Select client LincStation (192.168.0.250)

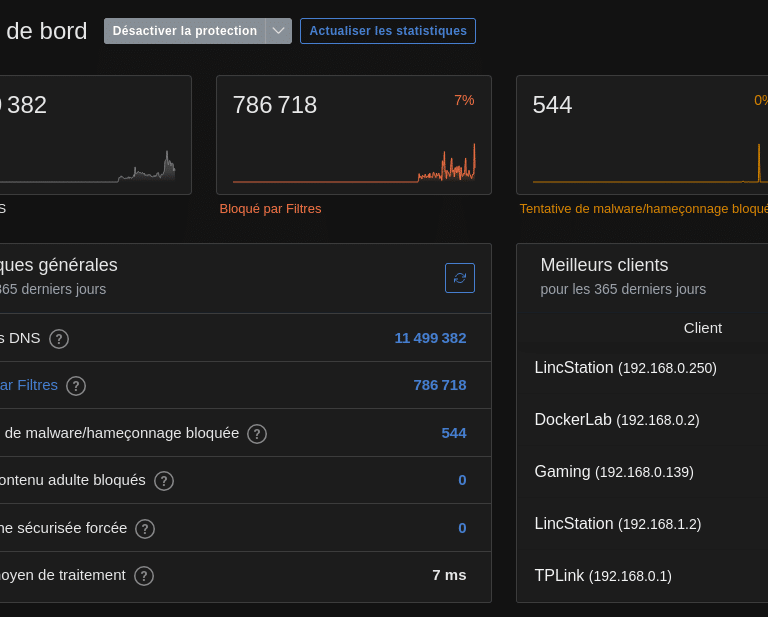pyautogui.click(x=625, y=368)
